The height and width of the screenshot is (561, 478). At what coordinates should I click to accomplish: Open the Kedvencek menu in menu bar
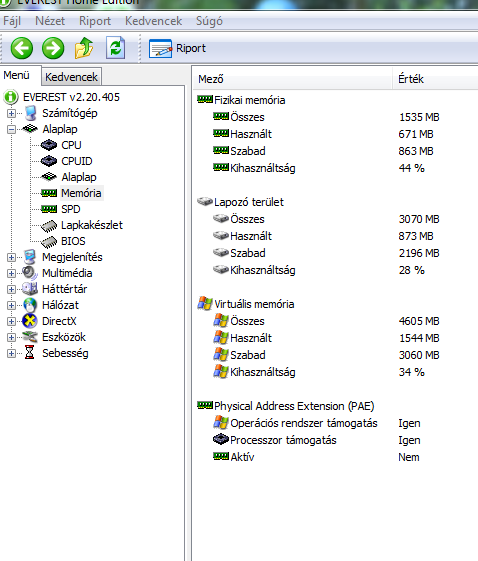153,21
